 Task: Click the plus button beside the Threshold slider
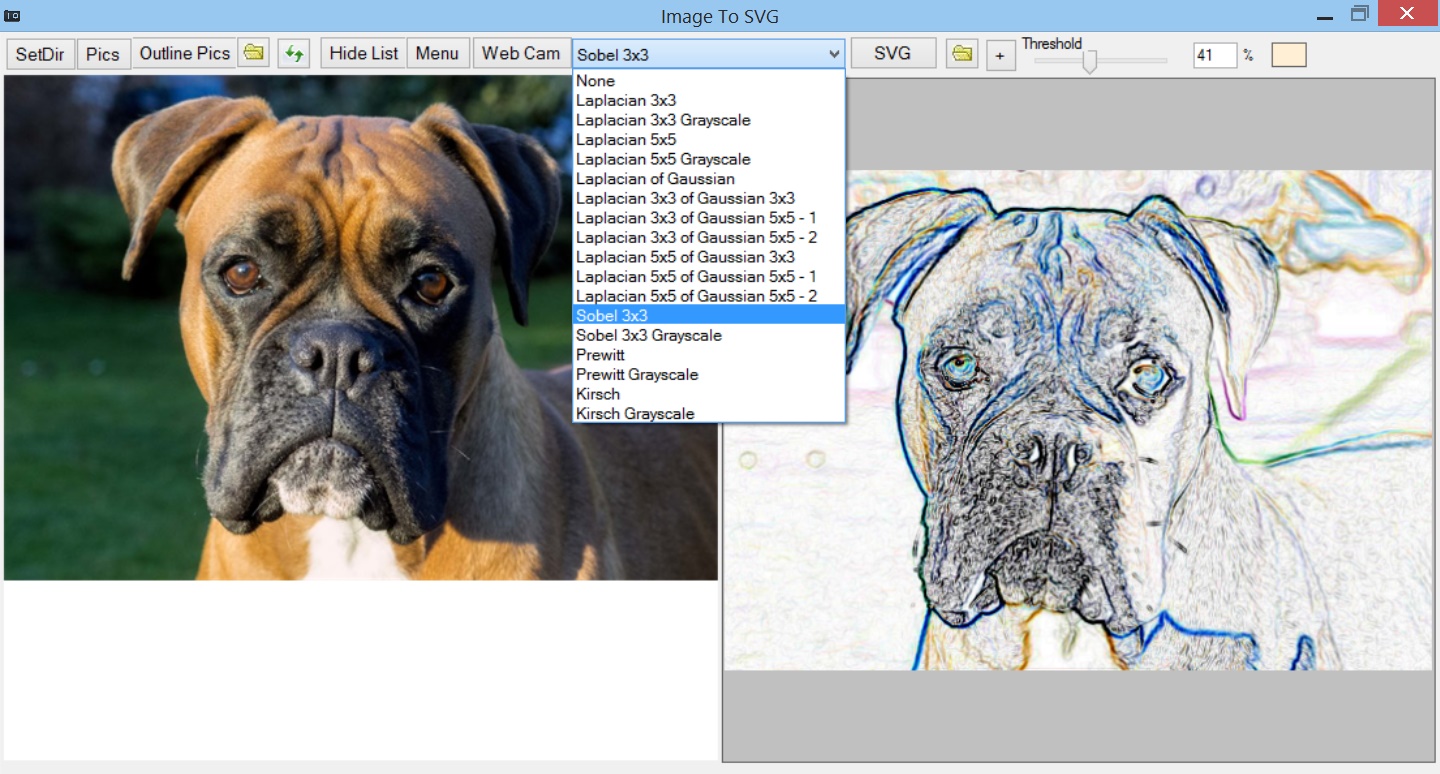click(1001, 56)
